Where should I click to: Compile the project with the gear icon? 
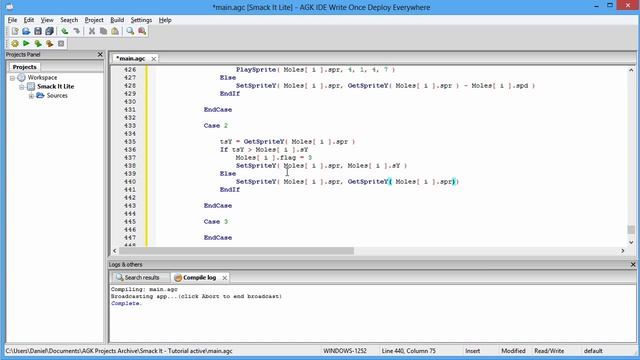pos(15,43)
